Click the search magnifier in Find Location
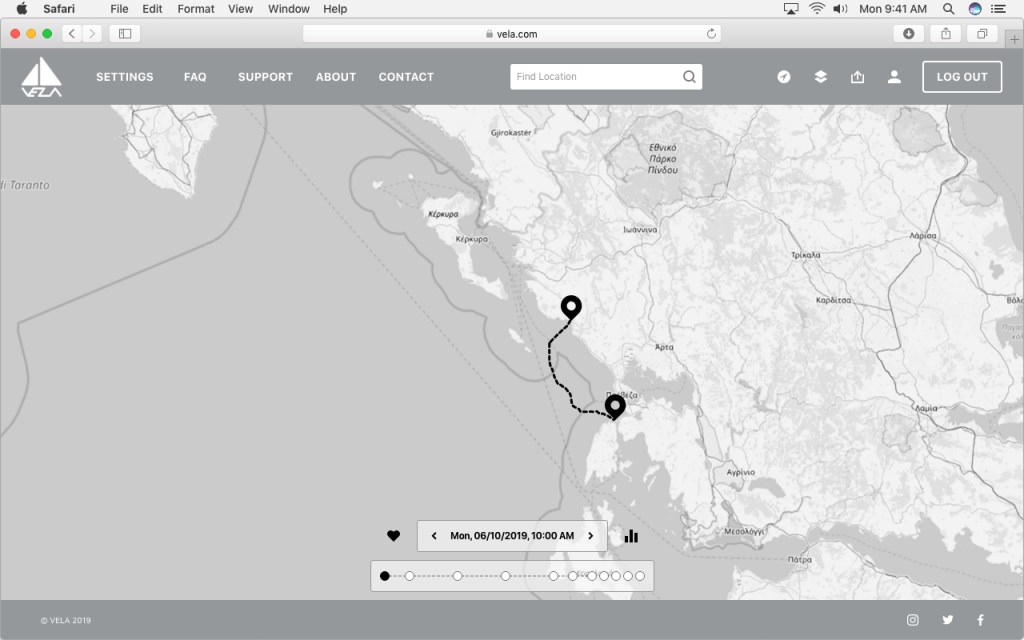Viewport: 1024px width, 640px height. [x=689, y=77]
